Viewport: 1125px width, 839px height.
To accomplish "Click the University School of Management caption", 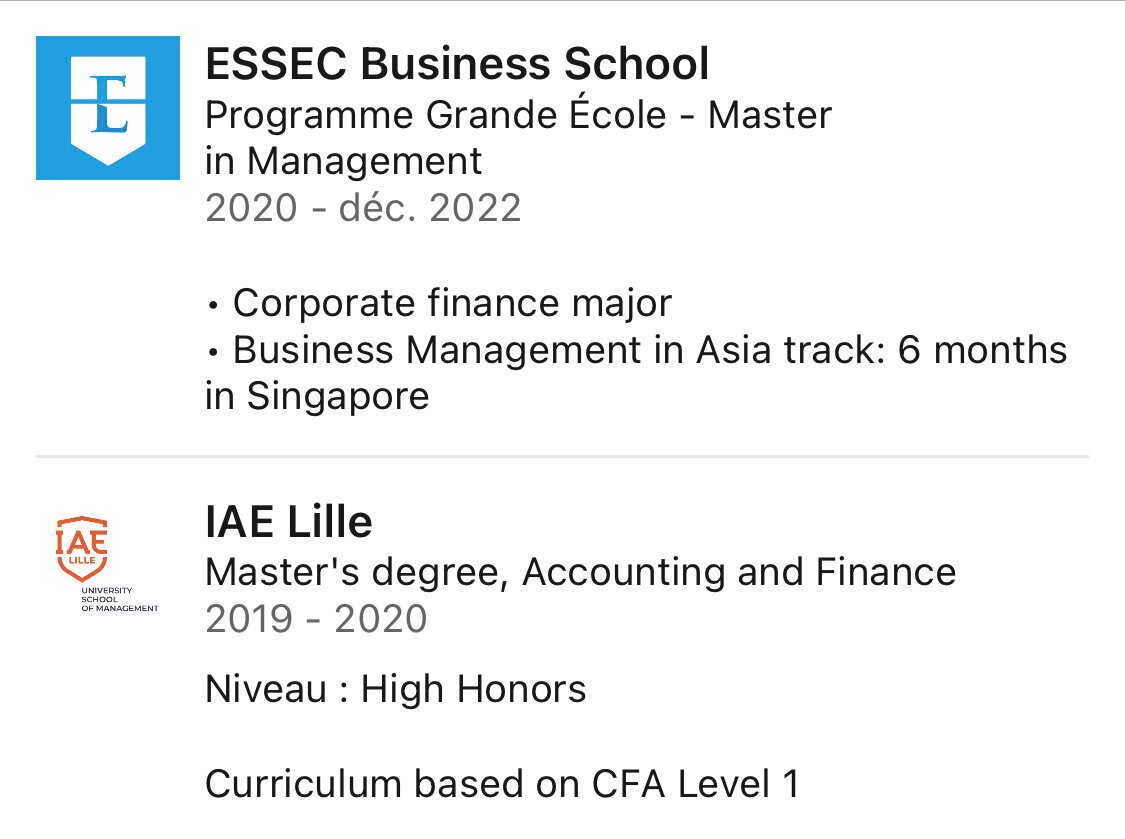I will pos(119,599).
